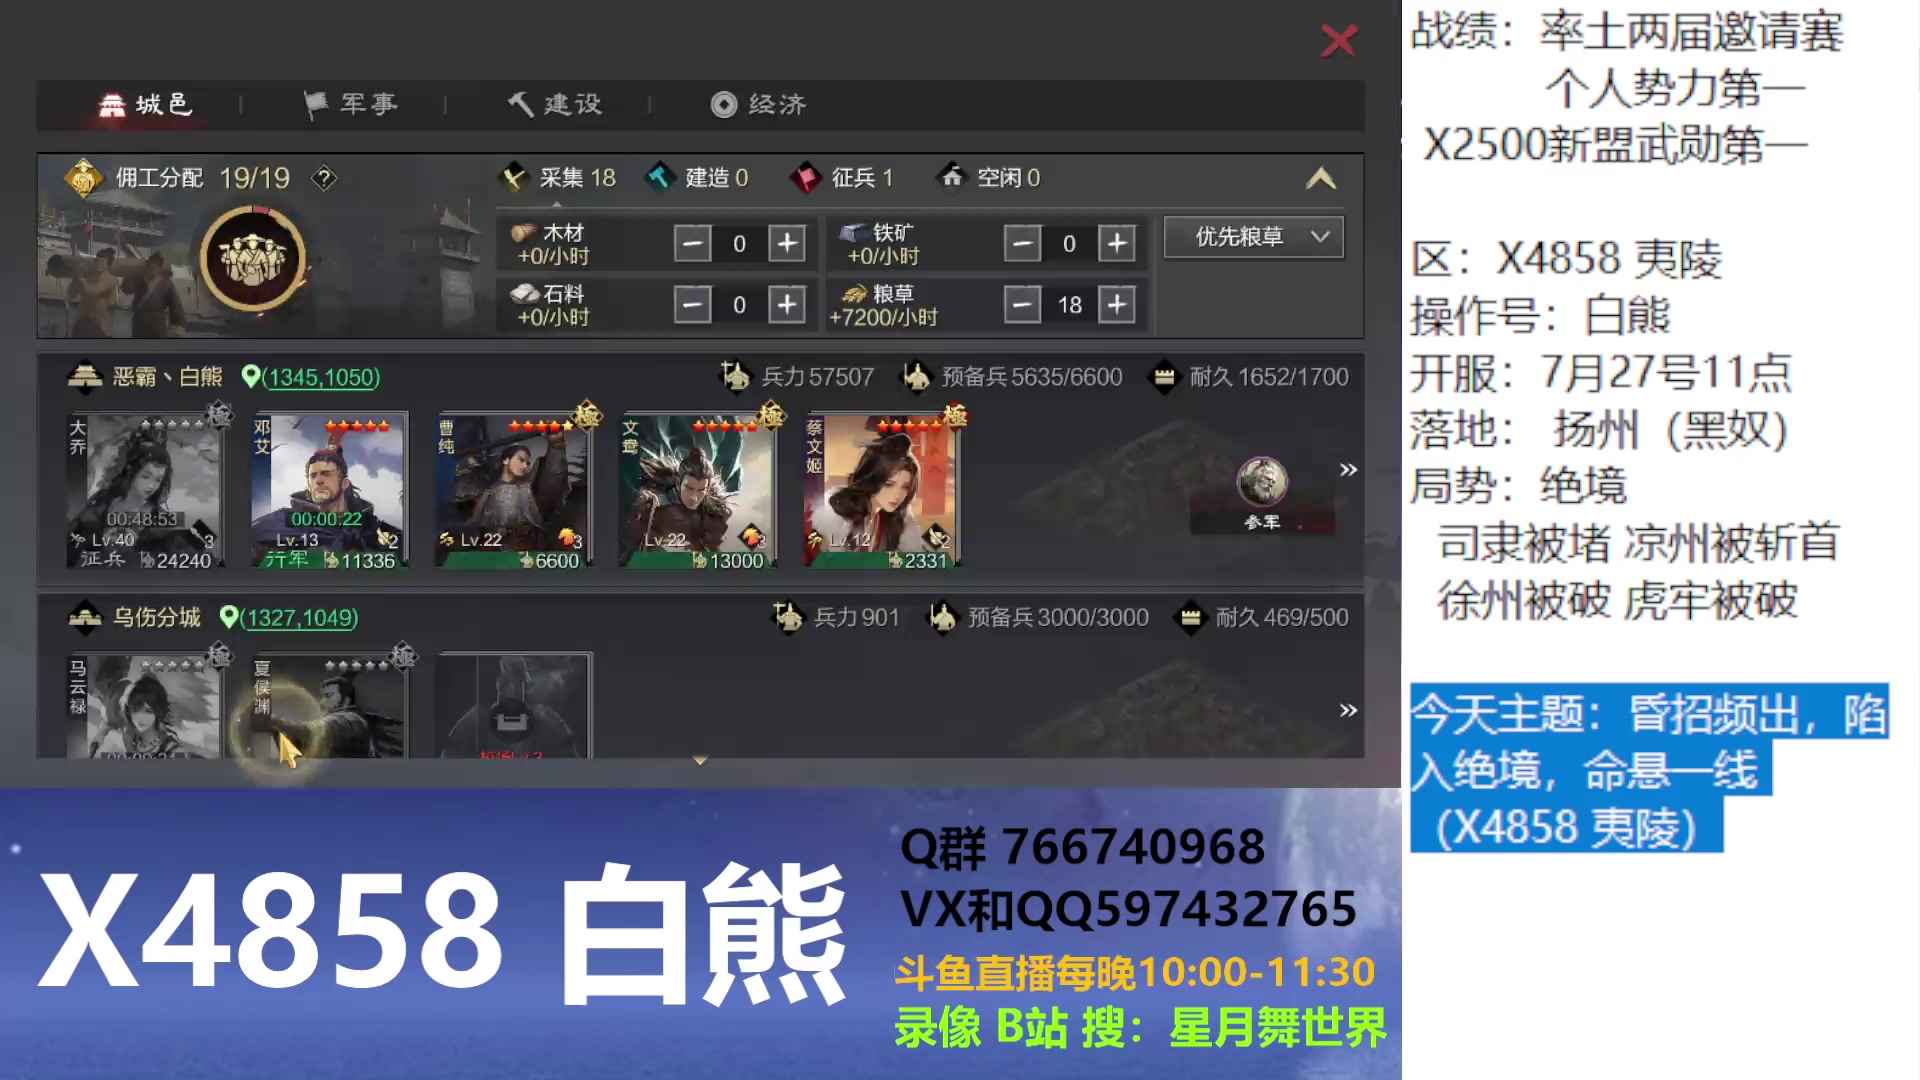Image resolution: width=1920 pixels, height=1080 pixels.
Task: Click the 建造 hammer icon
Action: 659,178
